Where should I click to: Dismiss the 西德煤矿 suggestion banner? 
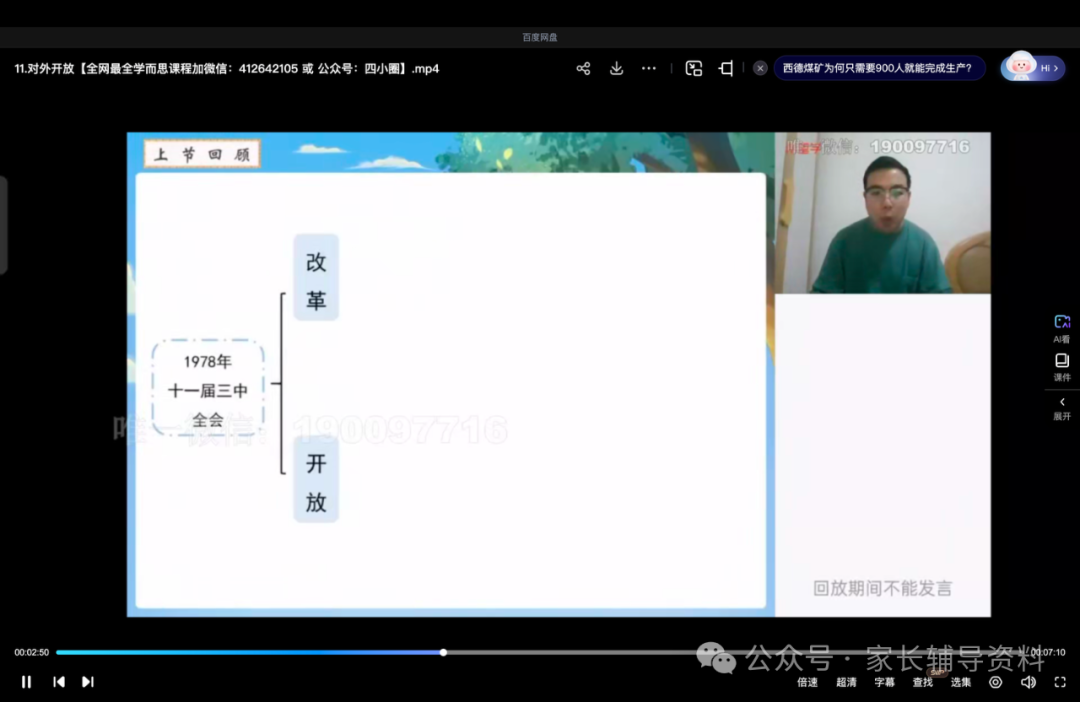click(760, 68)
